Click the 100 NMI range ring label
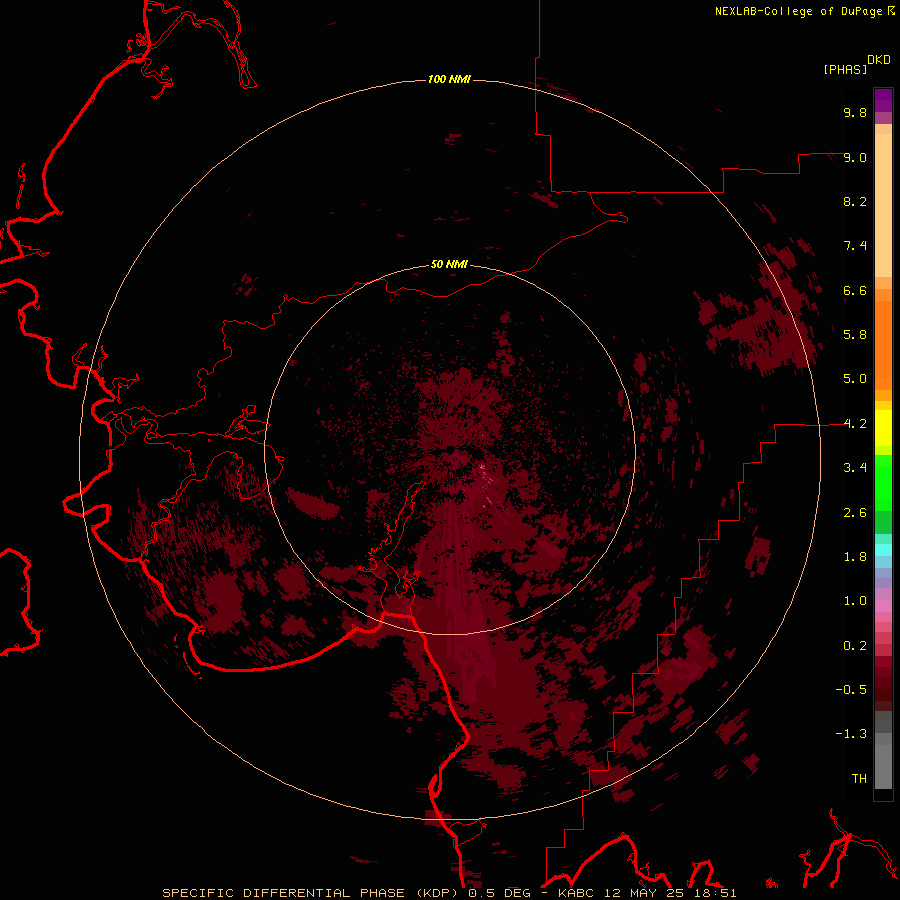 coord(449,79)
